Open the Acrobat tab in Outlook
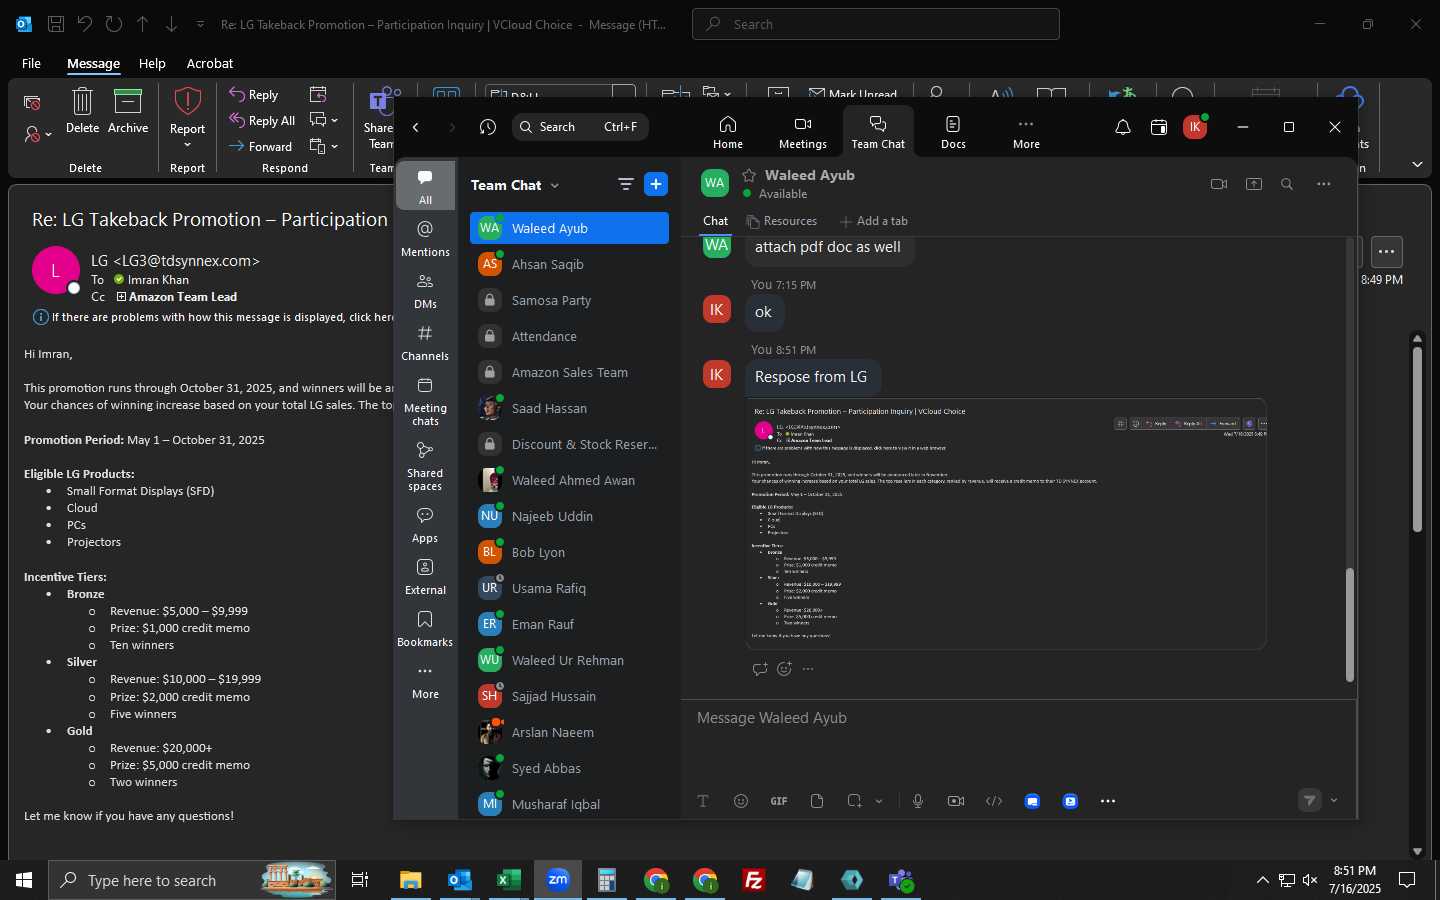This screenshot has width=1440, height=900. point(210,63)
